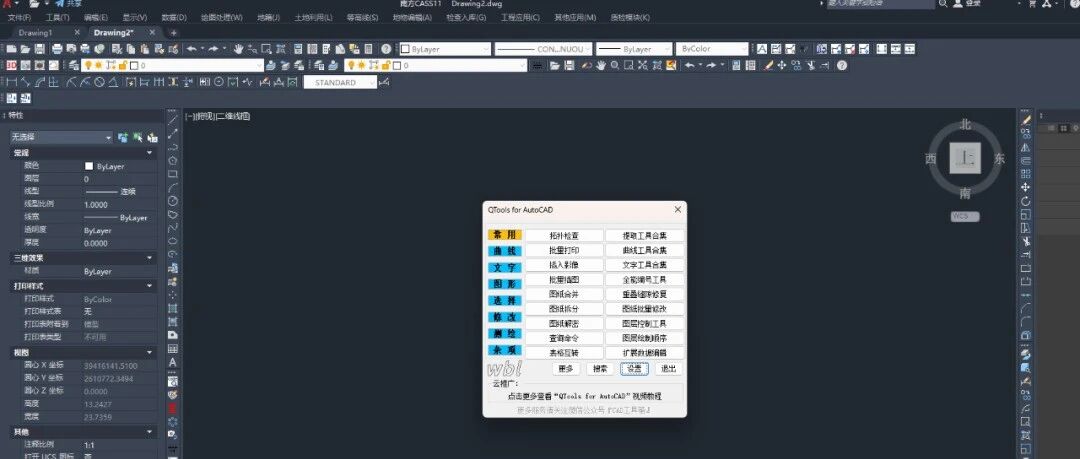Select the Angular dimension tool
Image resolution: width=1080 pixels, height=459 pixels.
tap(113, 82)
